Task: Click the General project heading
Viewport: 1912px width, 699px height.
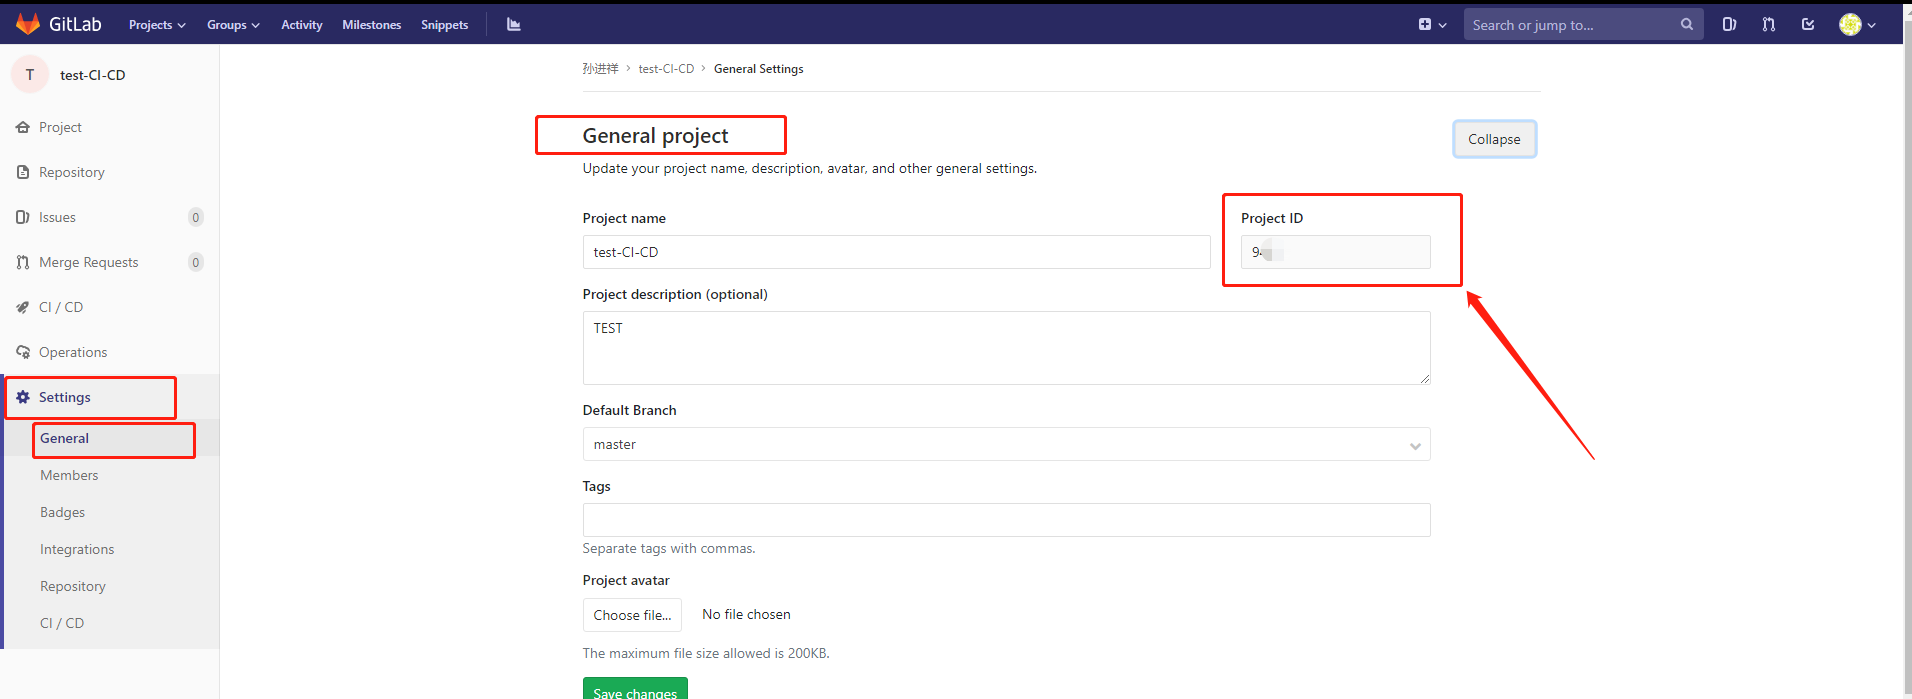Action: tap(655, 136)
